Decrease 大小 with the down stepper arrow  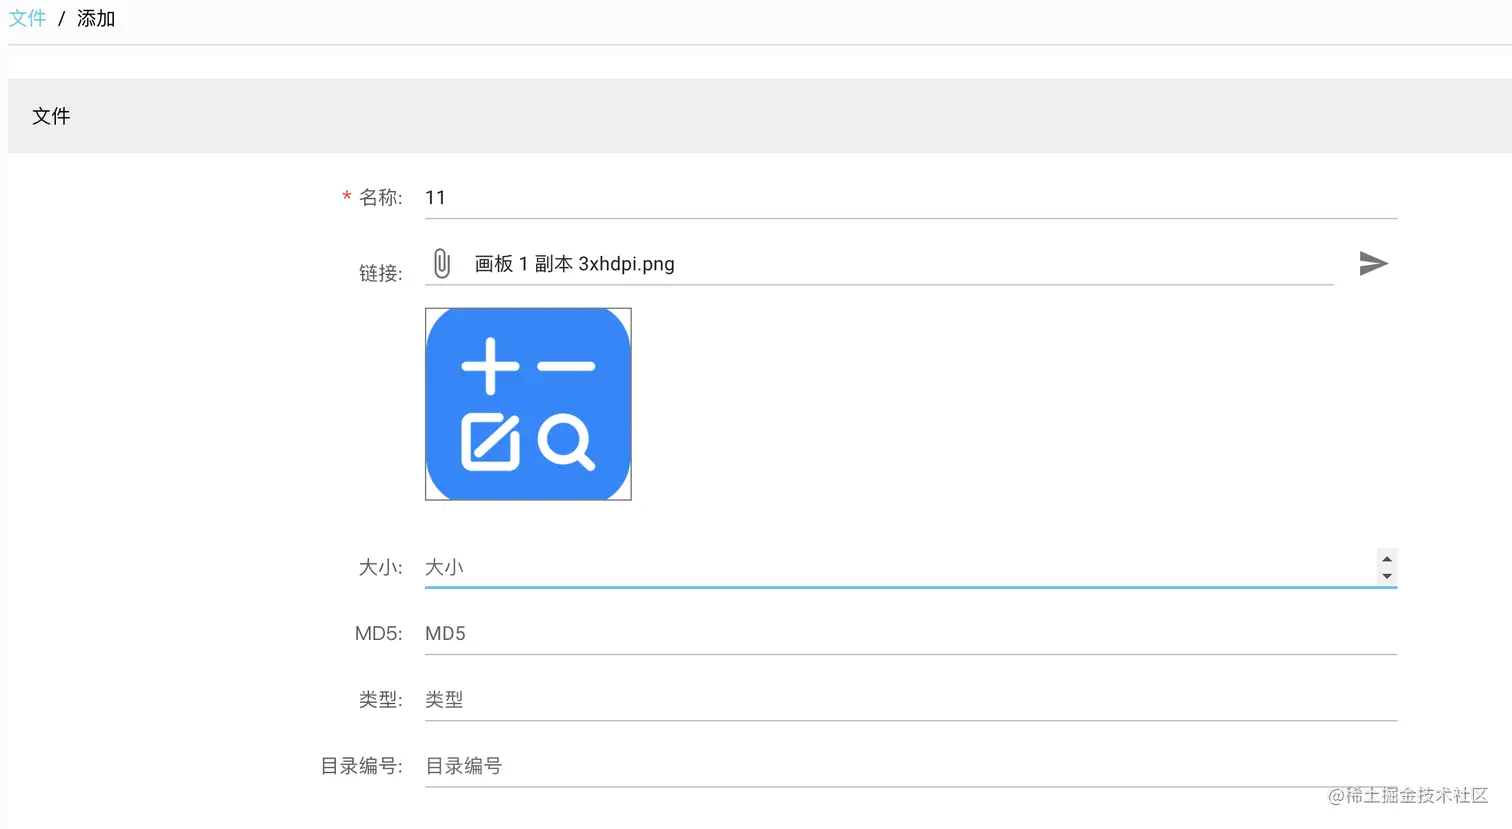[1387, 576]
